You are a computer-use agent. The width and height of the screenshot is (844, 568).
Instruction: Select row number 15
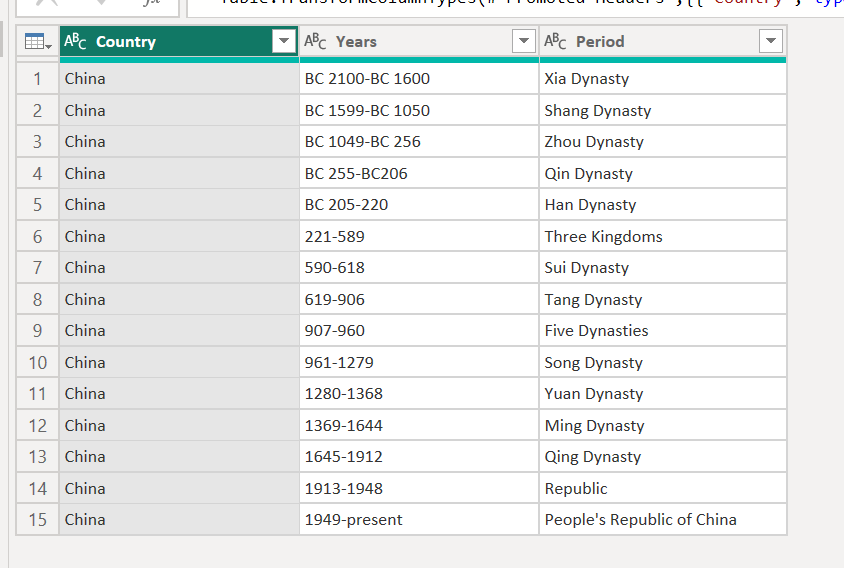pos(38,520)
